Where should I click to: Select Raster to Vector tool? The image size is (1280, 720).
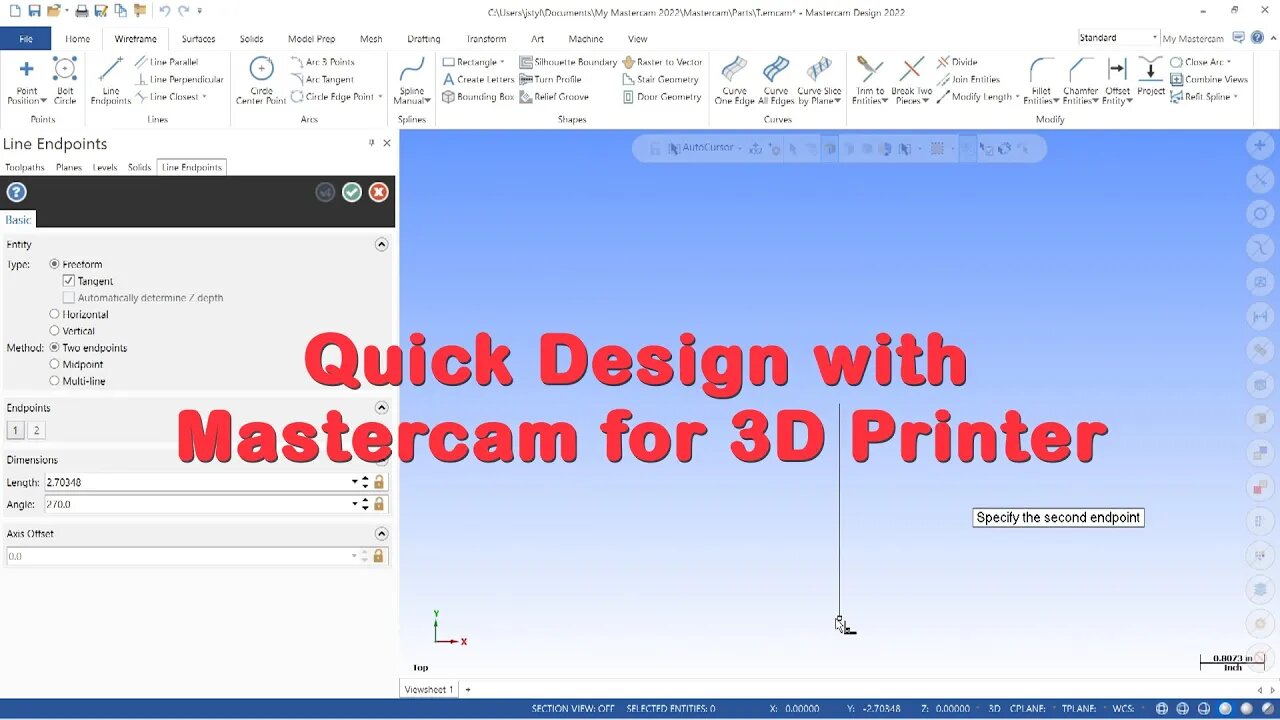tap(662, 62)
